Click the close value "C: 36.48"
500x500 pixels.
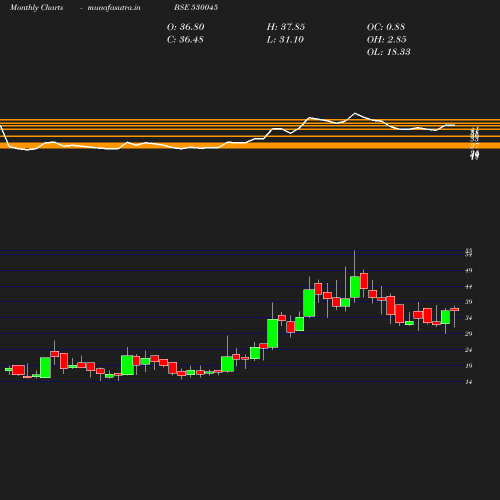point(185,40)
